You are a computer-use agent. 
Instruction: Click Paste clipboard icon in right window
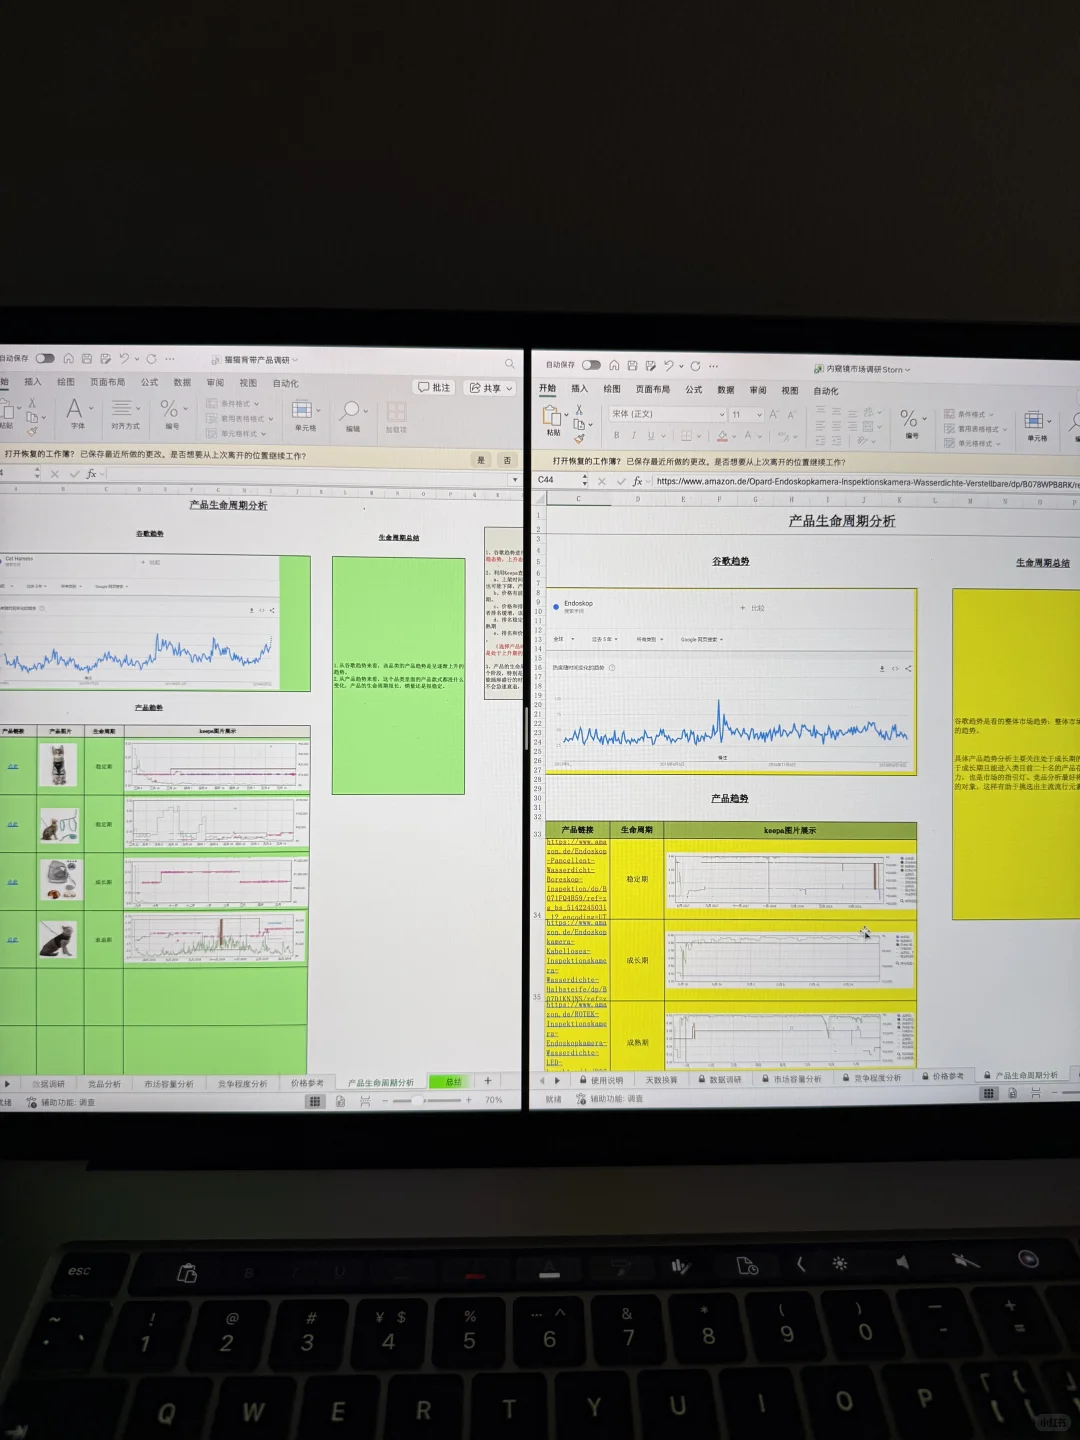(x=551, y=415)
